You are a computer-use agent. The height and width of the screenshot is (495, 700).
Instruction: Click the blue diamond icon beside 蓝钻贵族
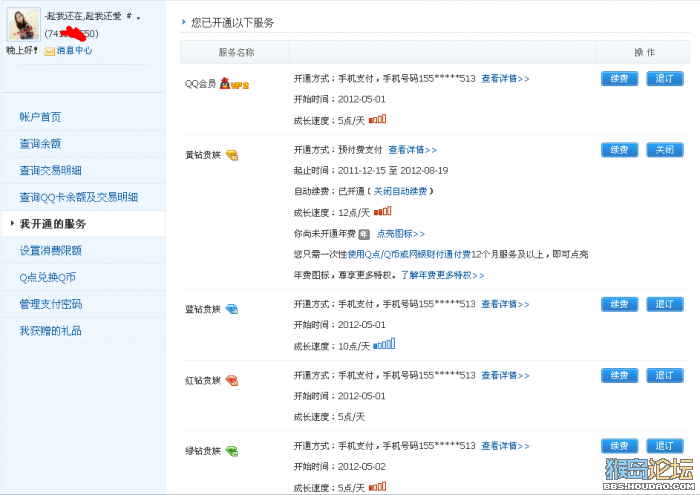coord(232,309)
